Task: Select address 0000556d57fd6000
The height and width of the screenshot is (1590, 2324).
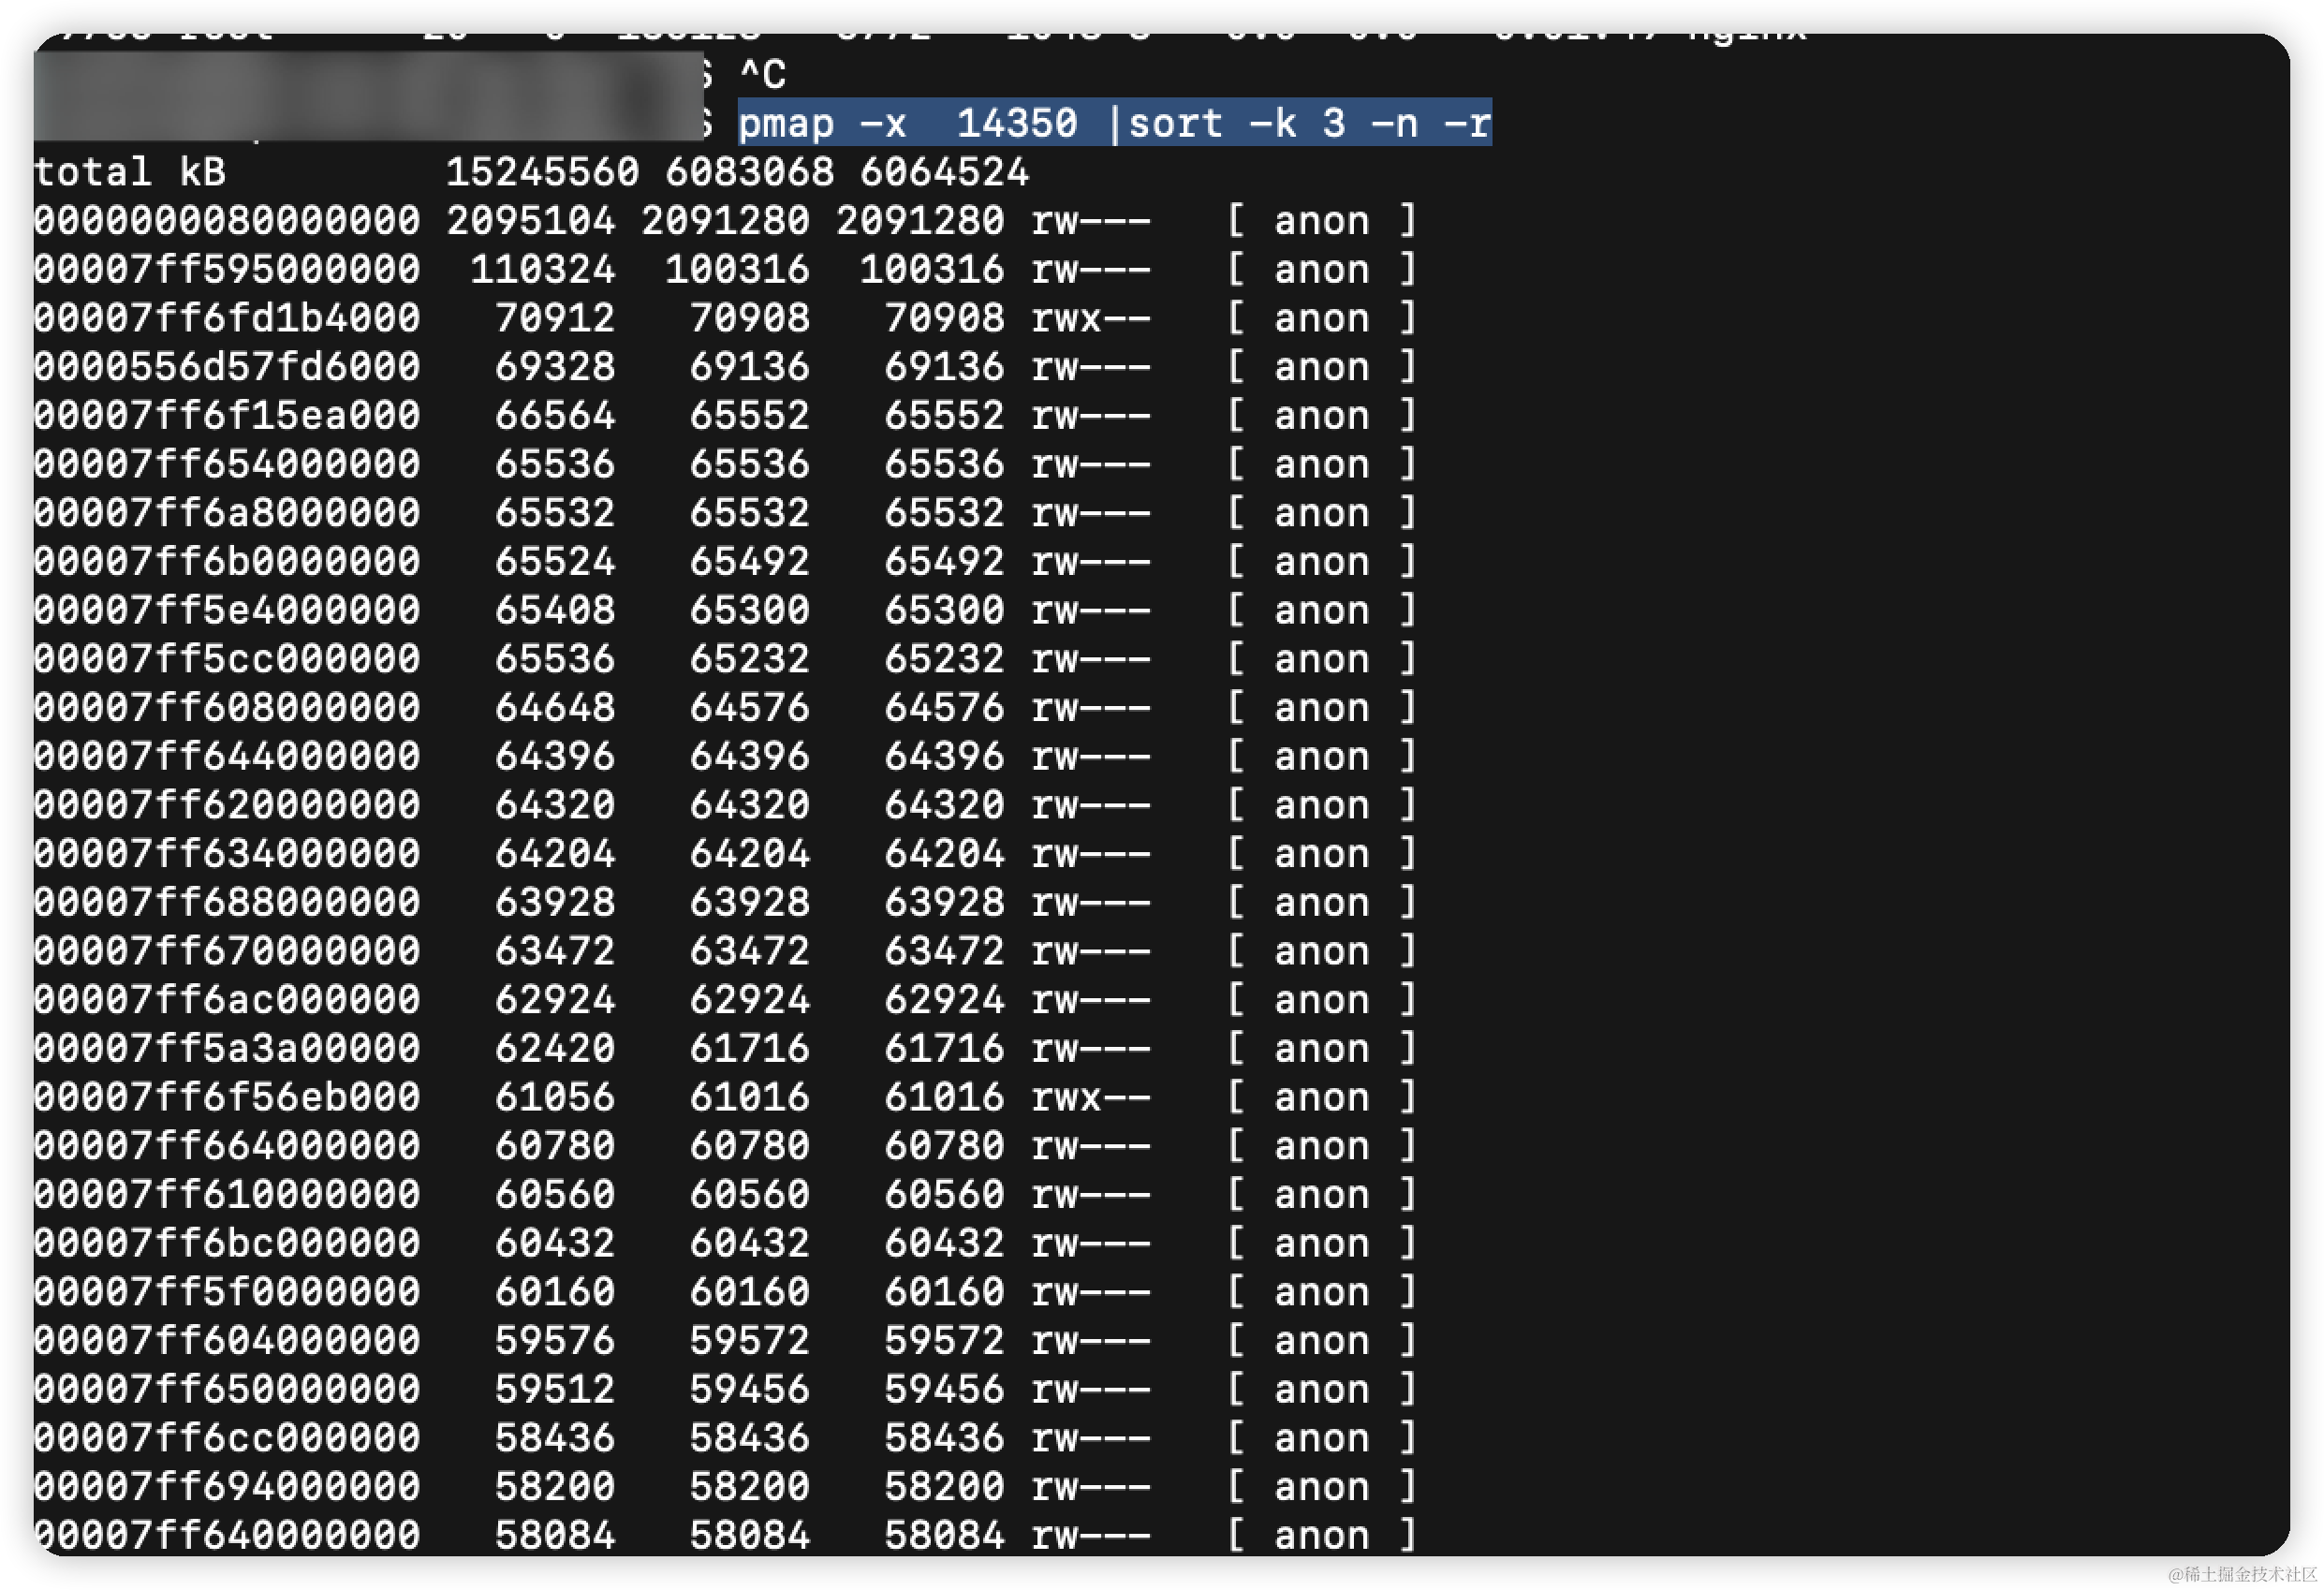Action: (227, 366)
